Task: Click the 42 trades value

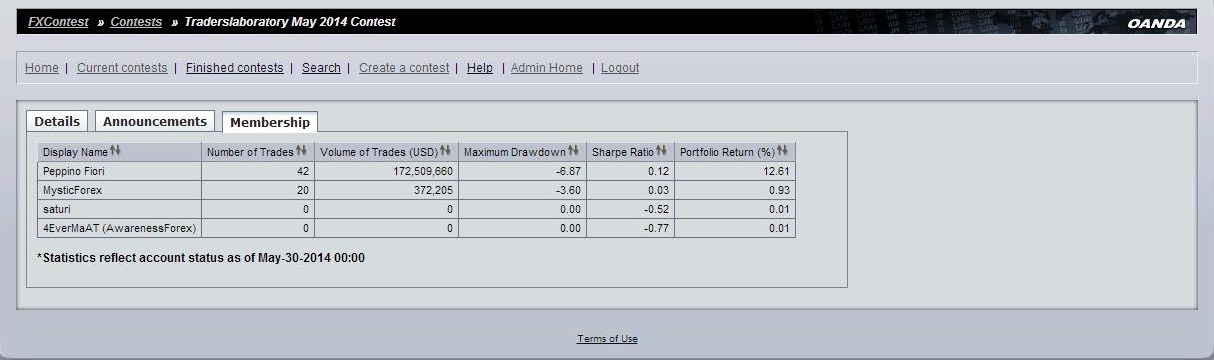Action: (303, 171)
